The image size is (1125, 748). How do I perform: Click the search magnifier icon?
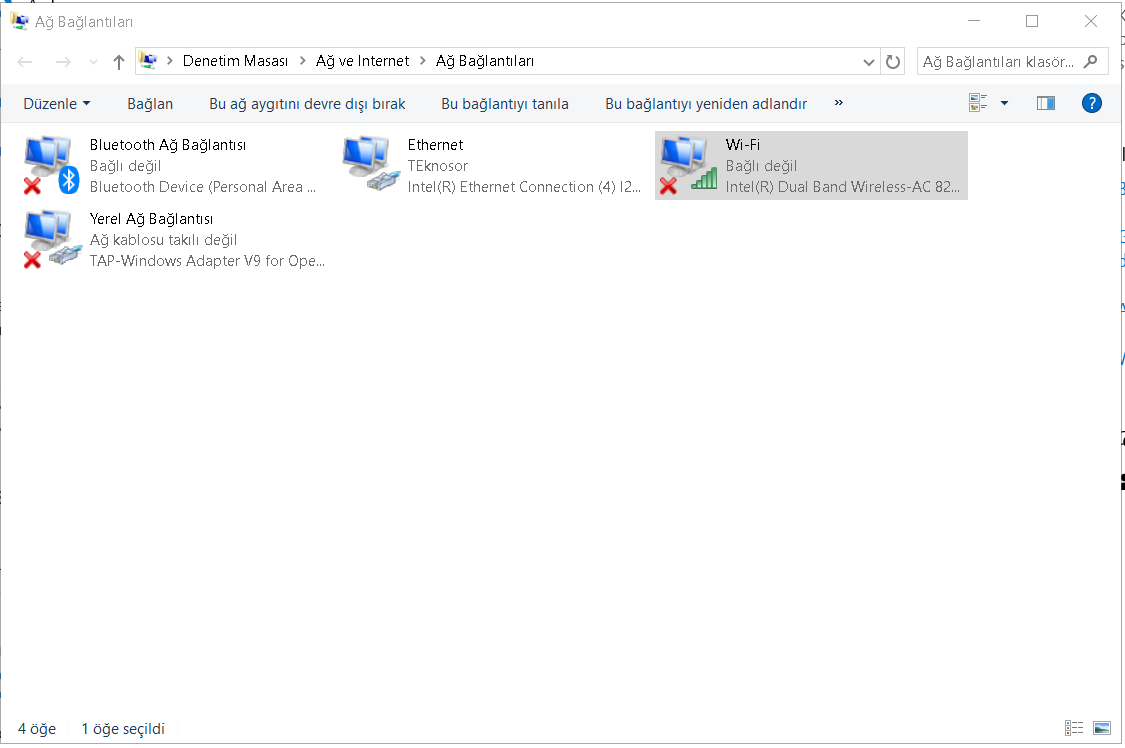click(x=1091, y=62)
